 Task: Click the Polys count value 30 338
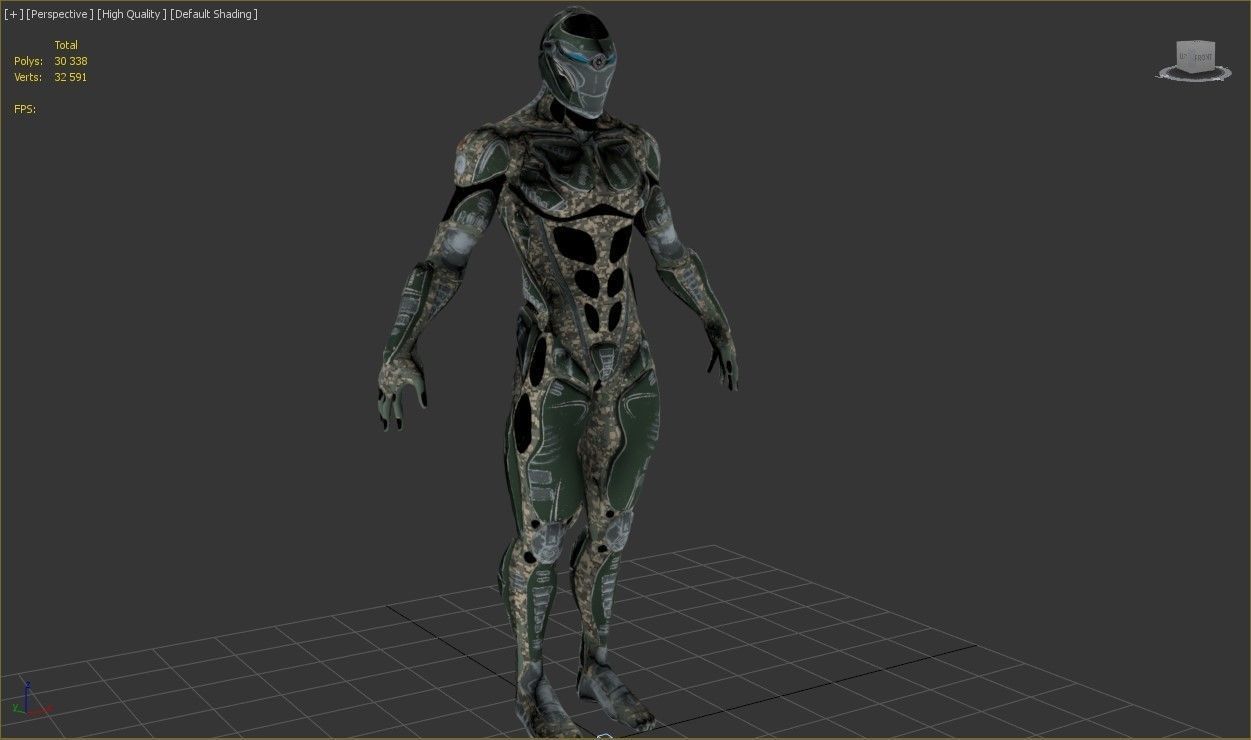pos(71,61)
